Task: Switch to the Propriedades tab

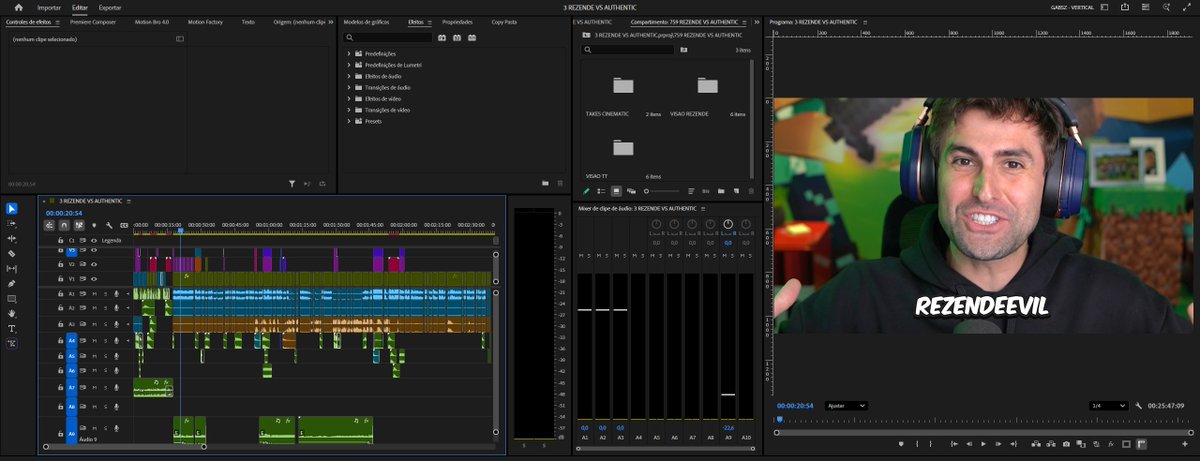Action: [457, 21]
